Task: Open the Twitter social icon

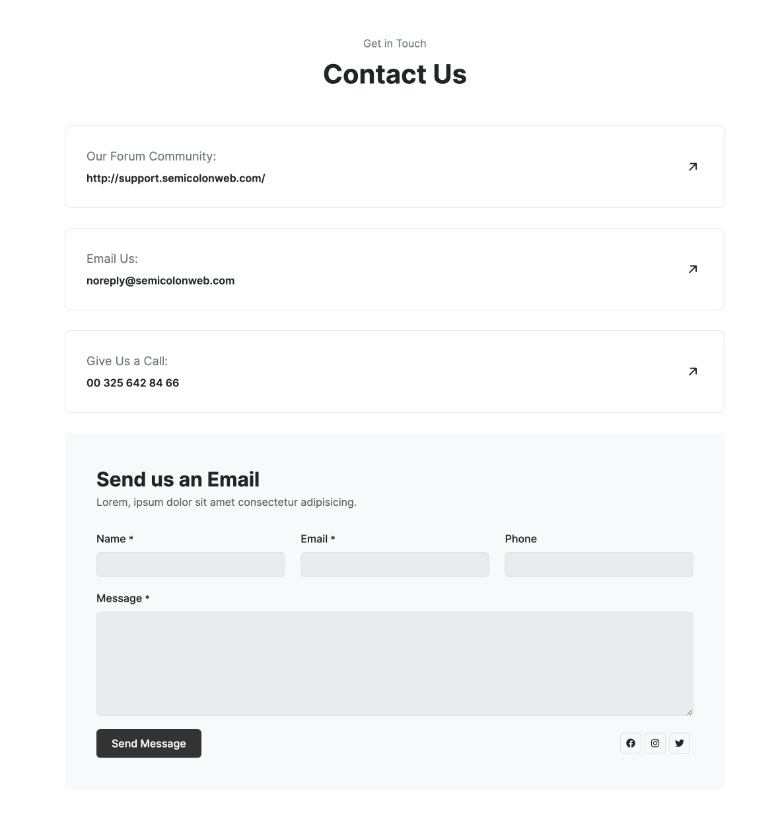Action: (x=680, y=743)
